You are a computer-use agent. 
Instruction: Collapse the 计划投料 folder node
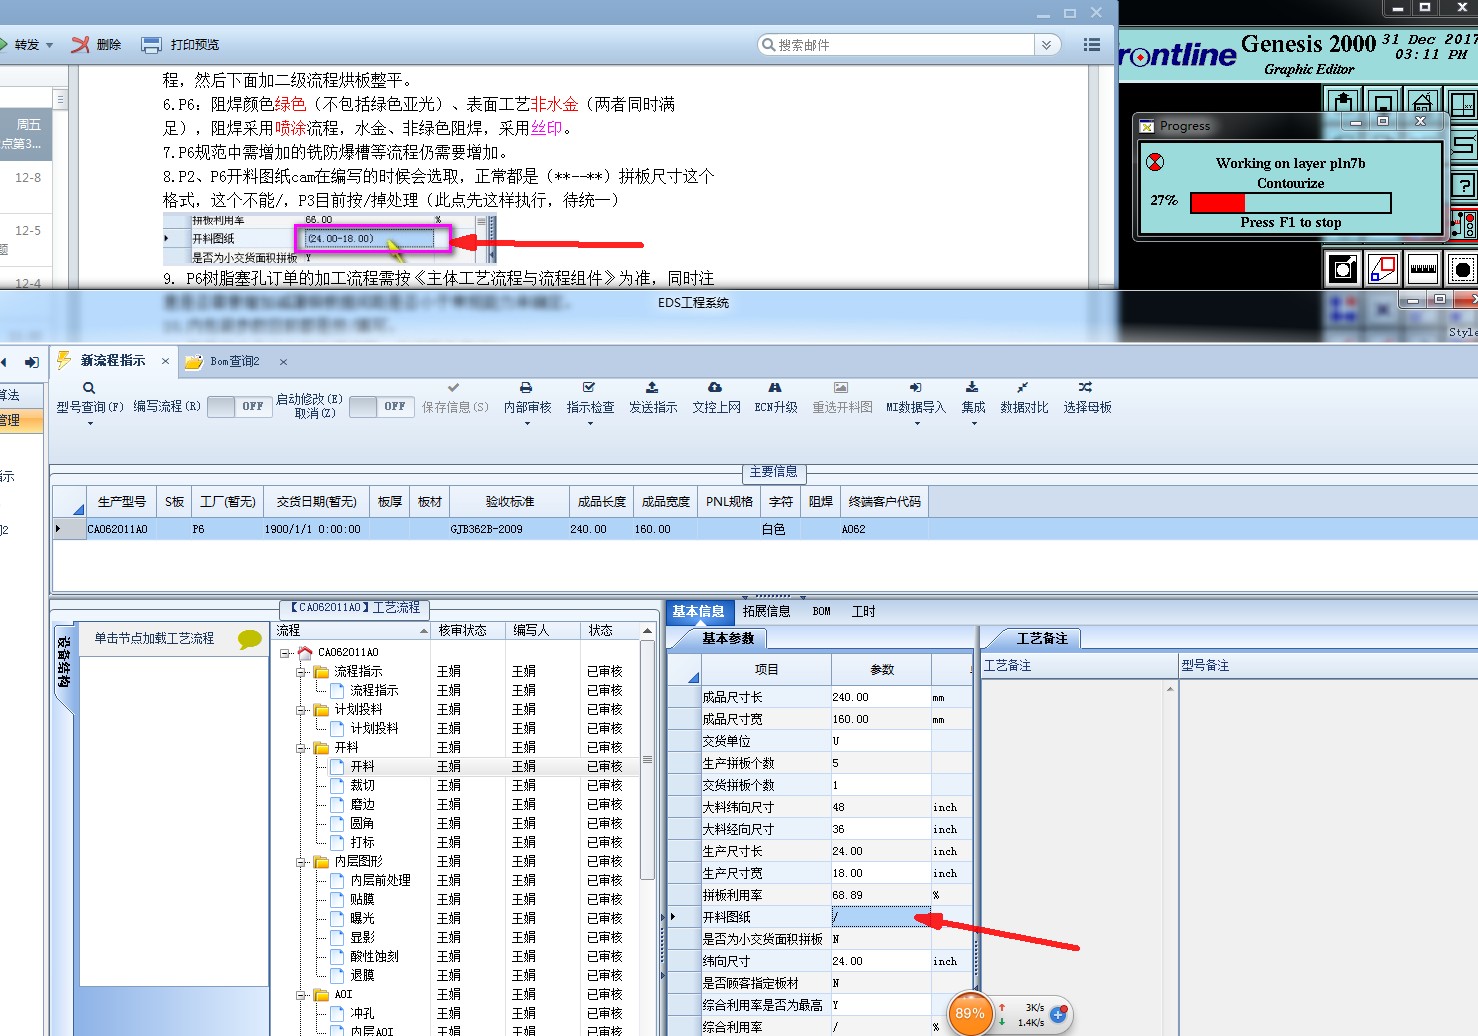click(x=301, y=710)
